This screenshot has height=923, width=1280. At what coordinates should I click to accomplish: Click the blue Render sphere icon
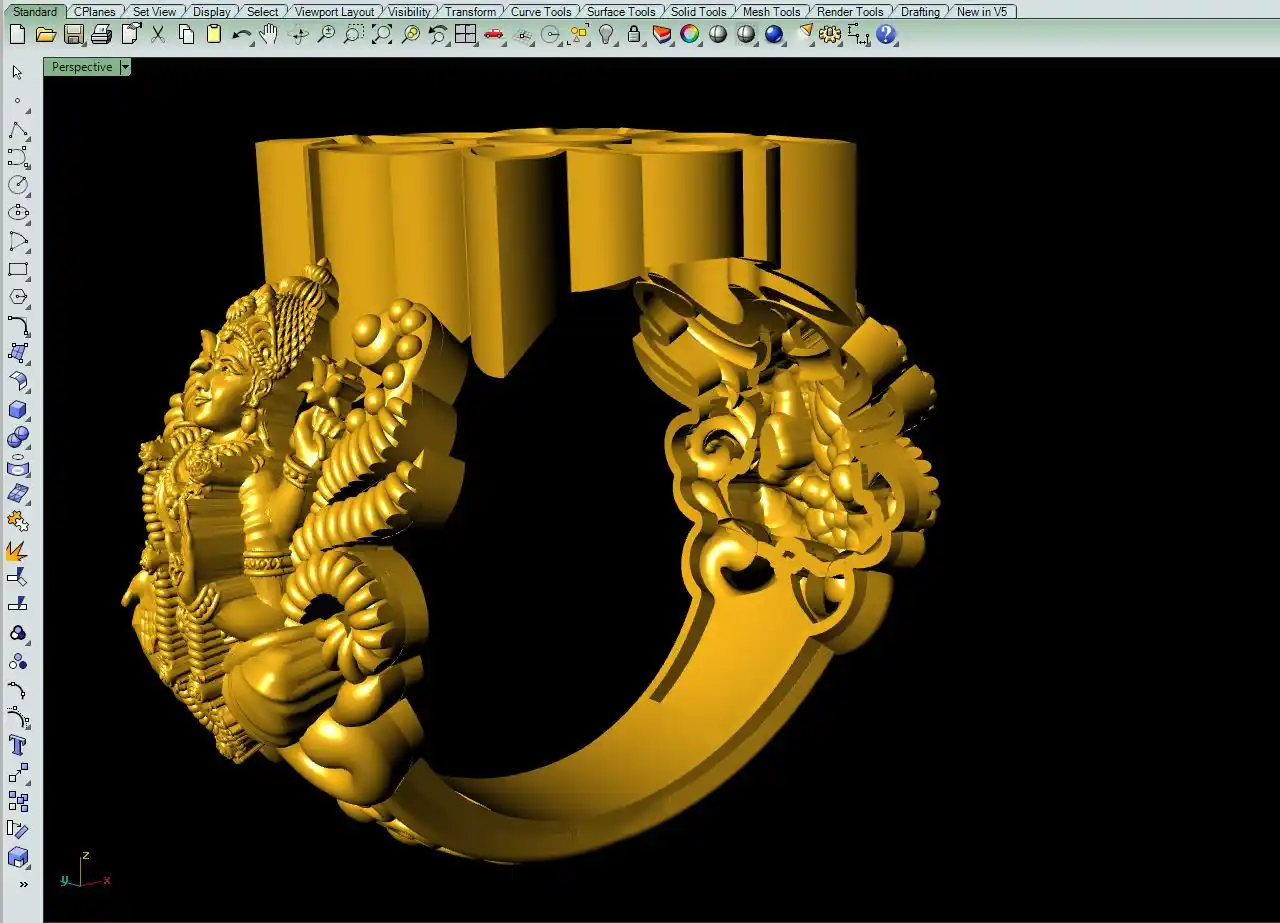point(774,35)
